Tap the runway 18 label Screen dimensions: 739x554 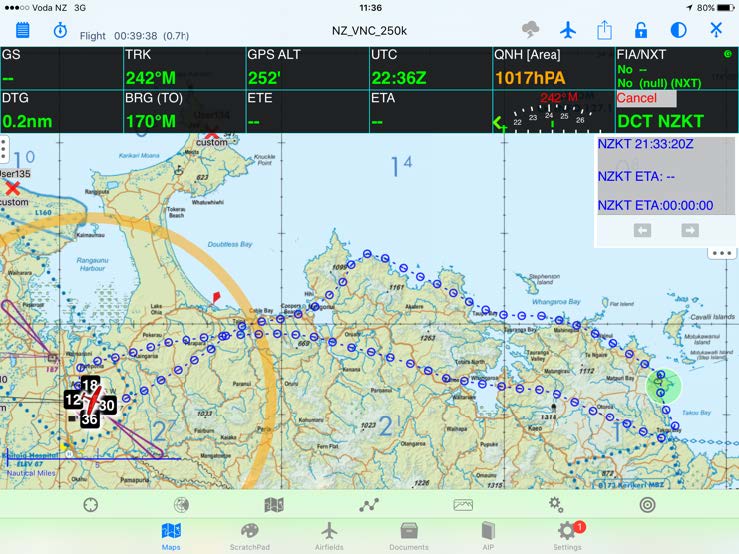click(90, 385)
